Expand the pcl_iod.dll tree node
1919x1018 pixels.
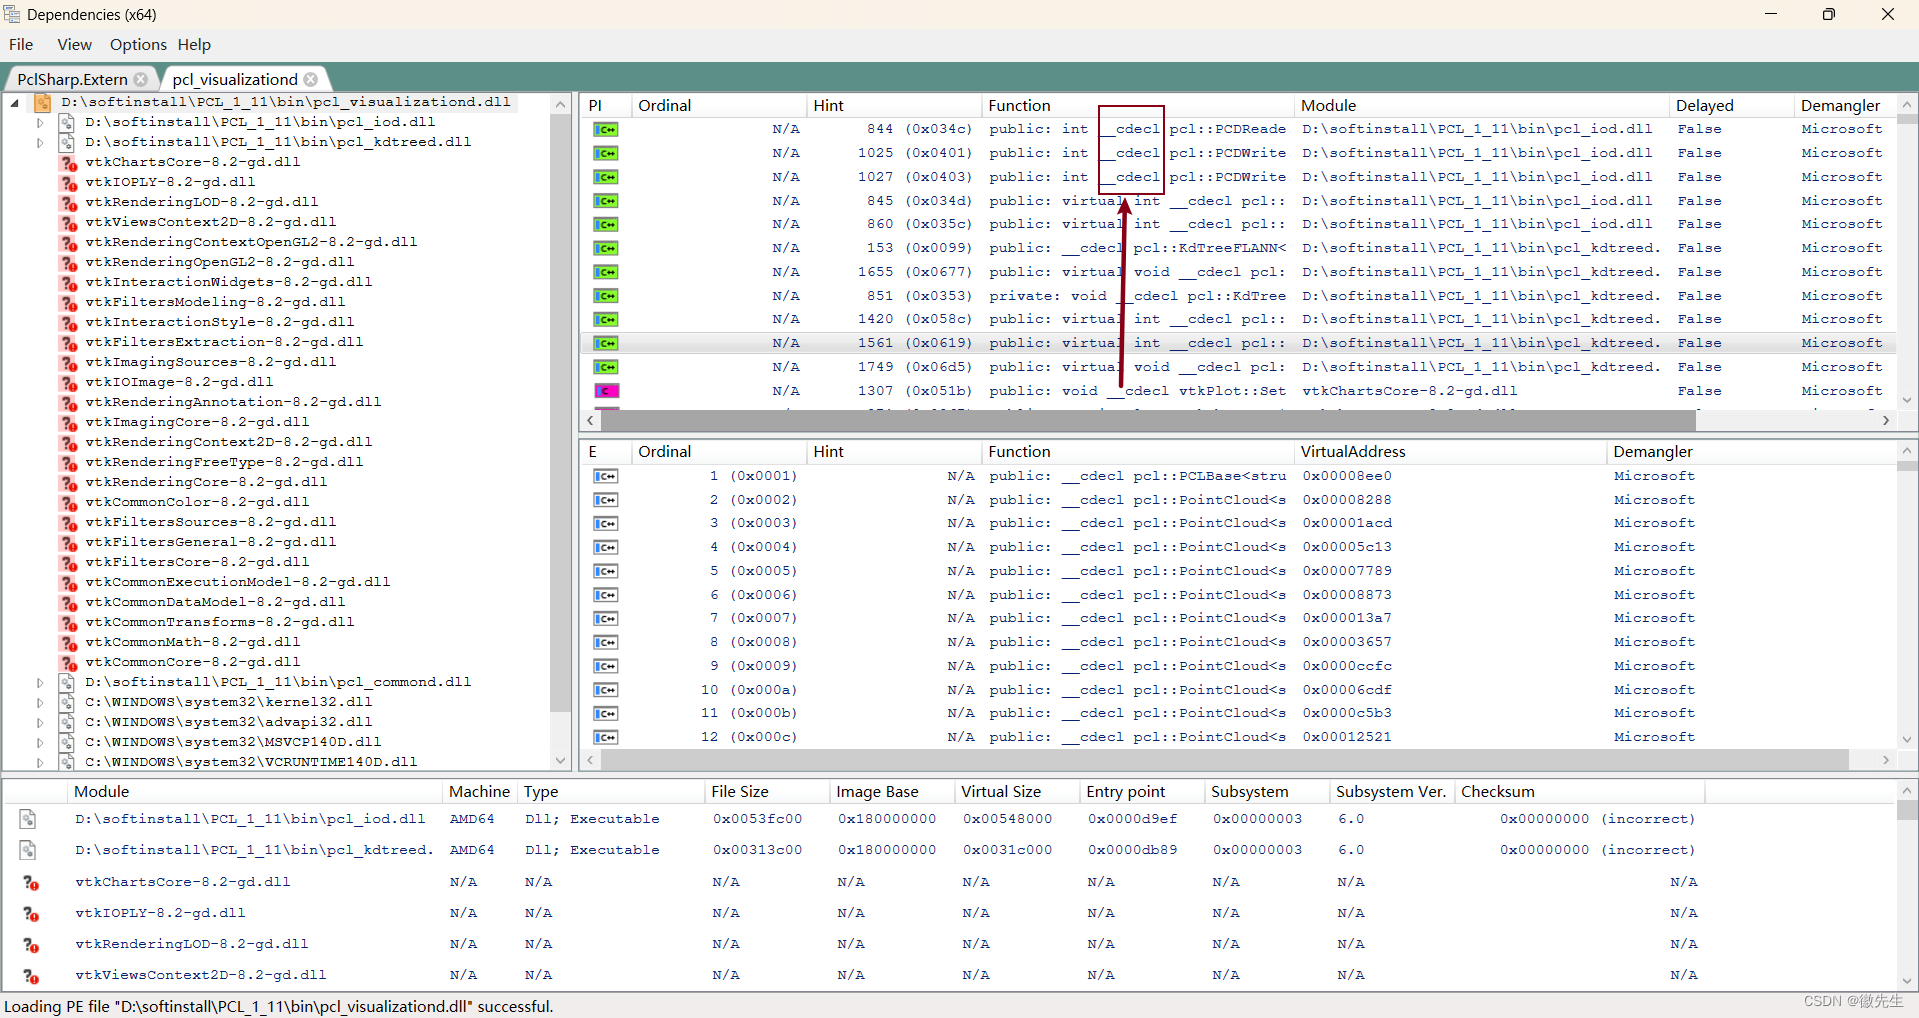click(40, 122)
